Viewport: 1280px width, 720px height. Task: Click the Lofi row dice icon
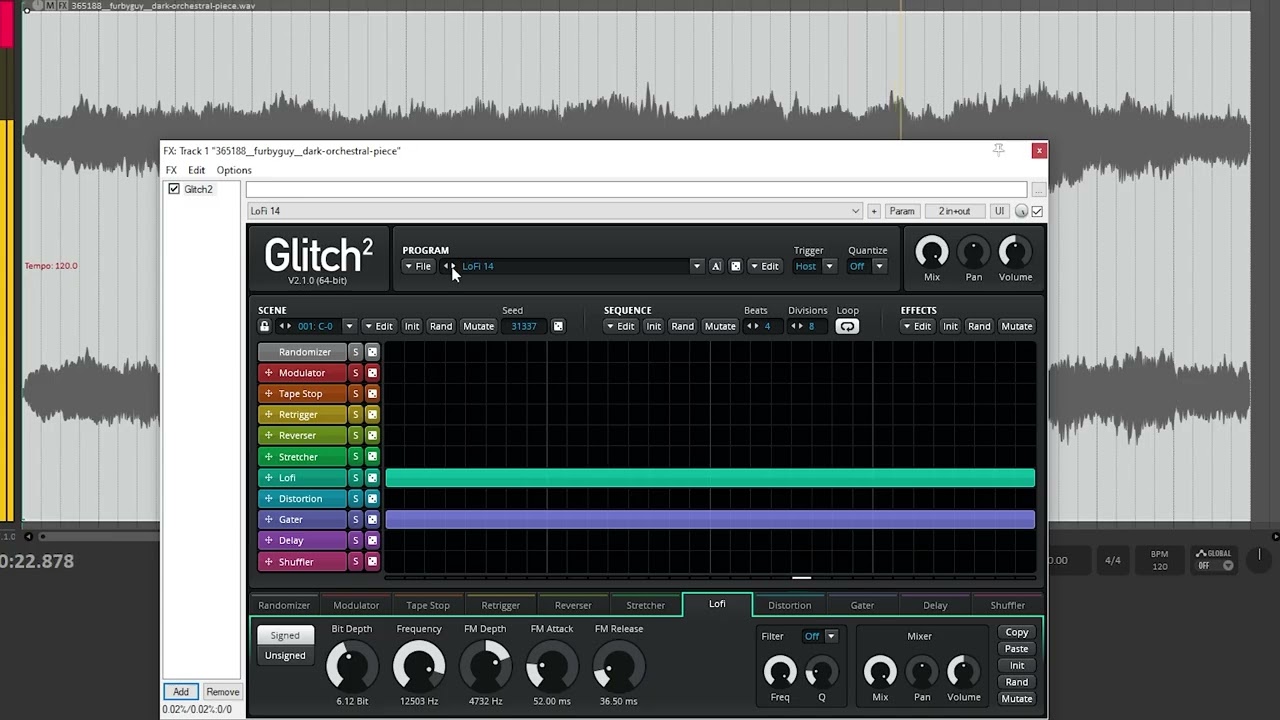click(372, 478)
